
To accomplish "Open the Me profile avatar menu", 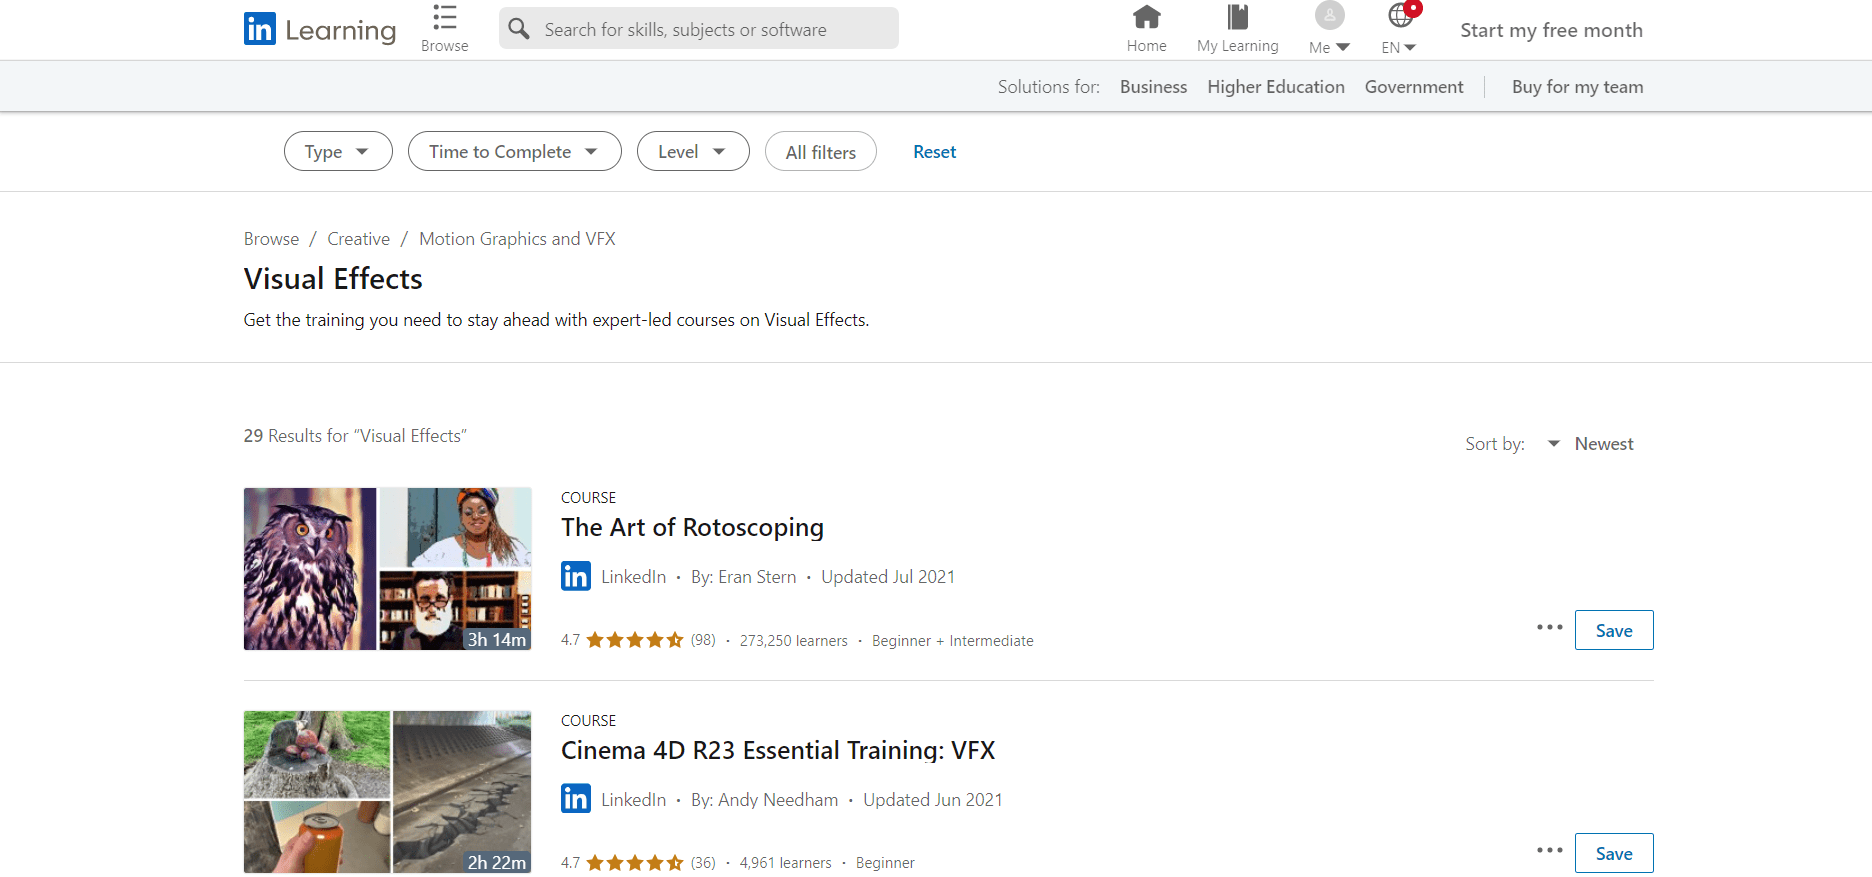I will click(1329, 17).
